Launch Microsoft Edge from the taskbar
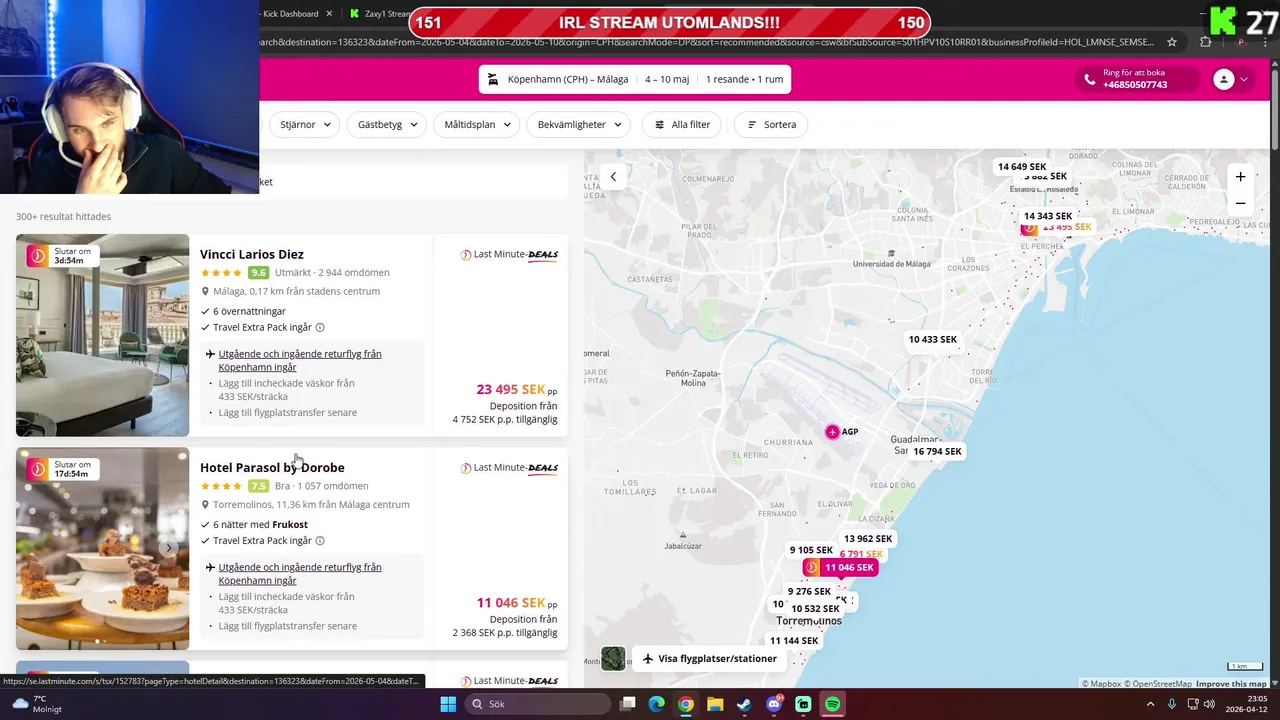The width and height of the screenshot is (1280, 720). pos(657,704)
